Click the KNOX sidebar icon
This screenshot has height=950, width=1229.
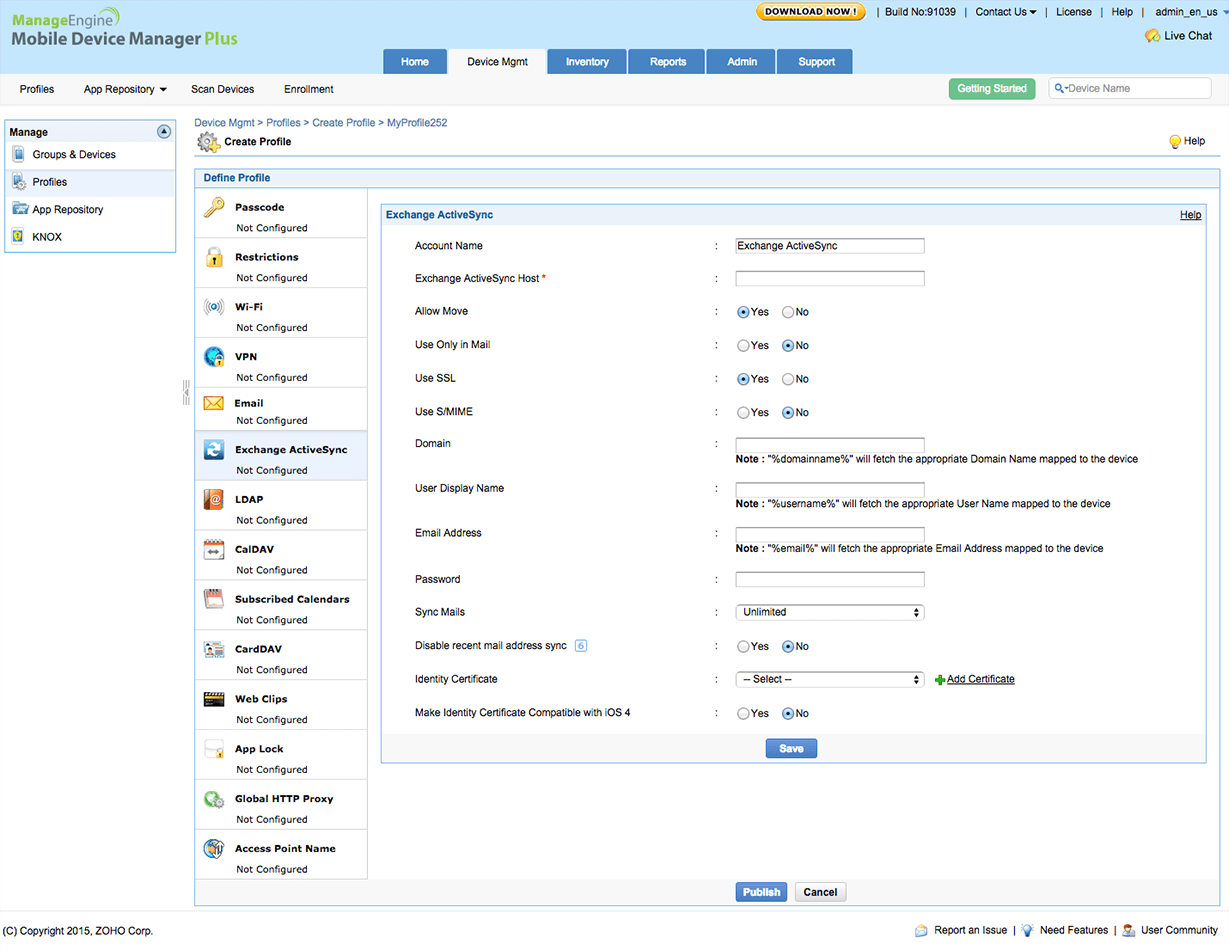19,237
